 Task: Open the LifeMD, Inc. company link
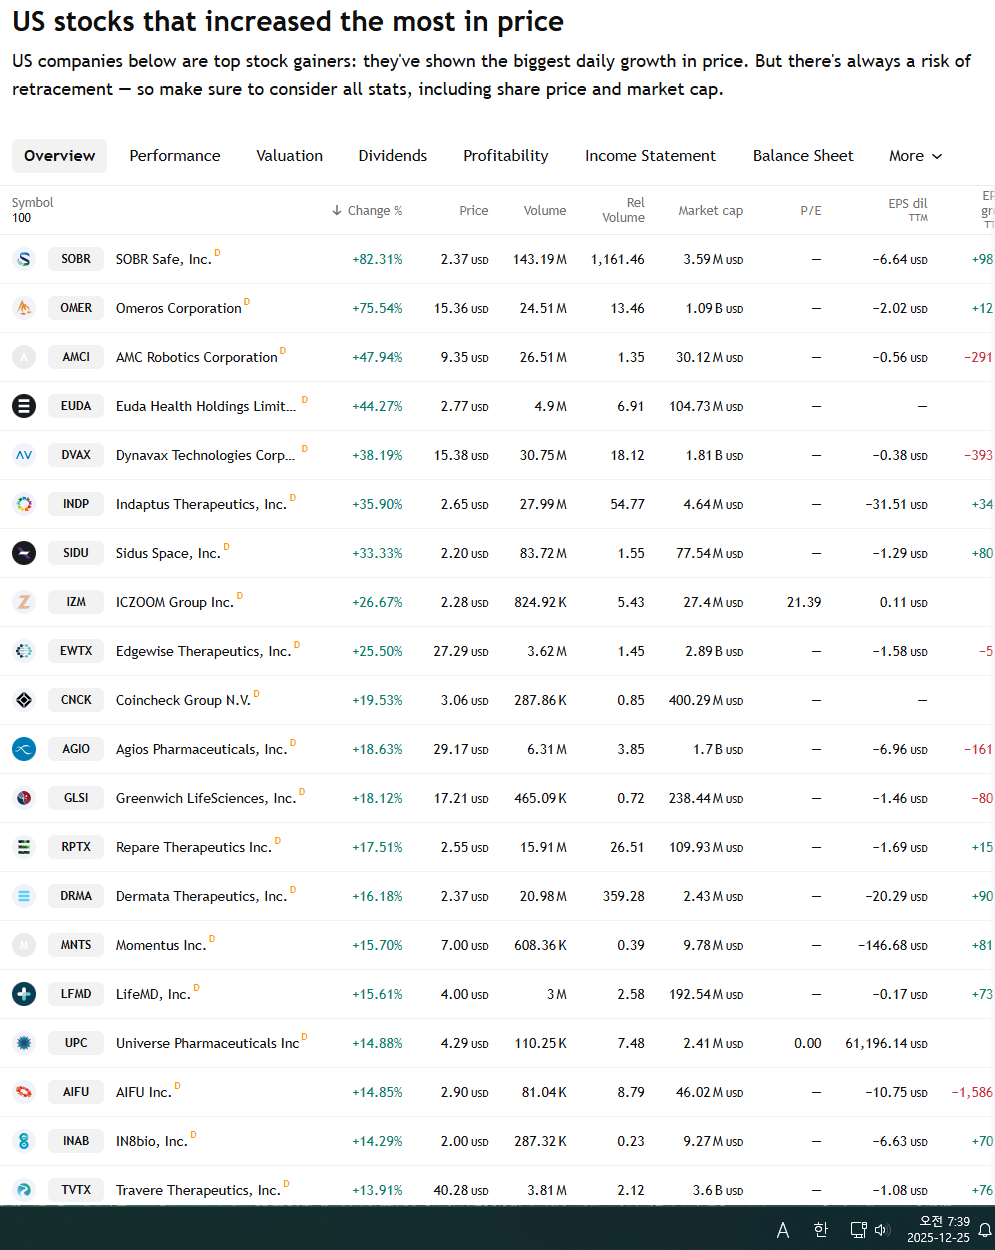tap(153, 994)
